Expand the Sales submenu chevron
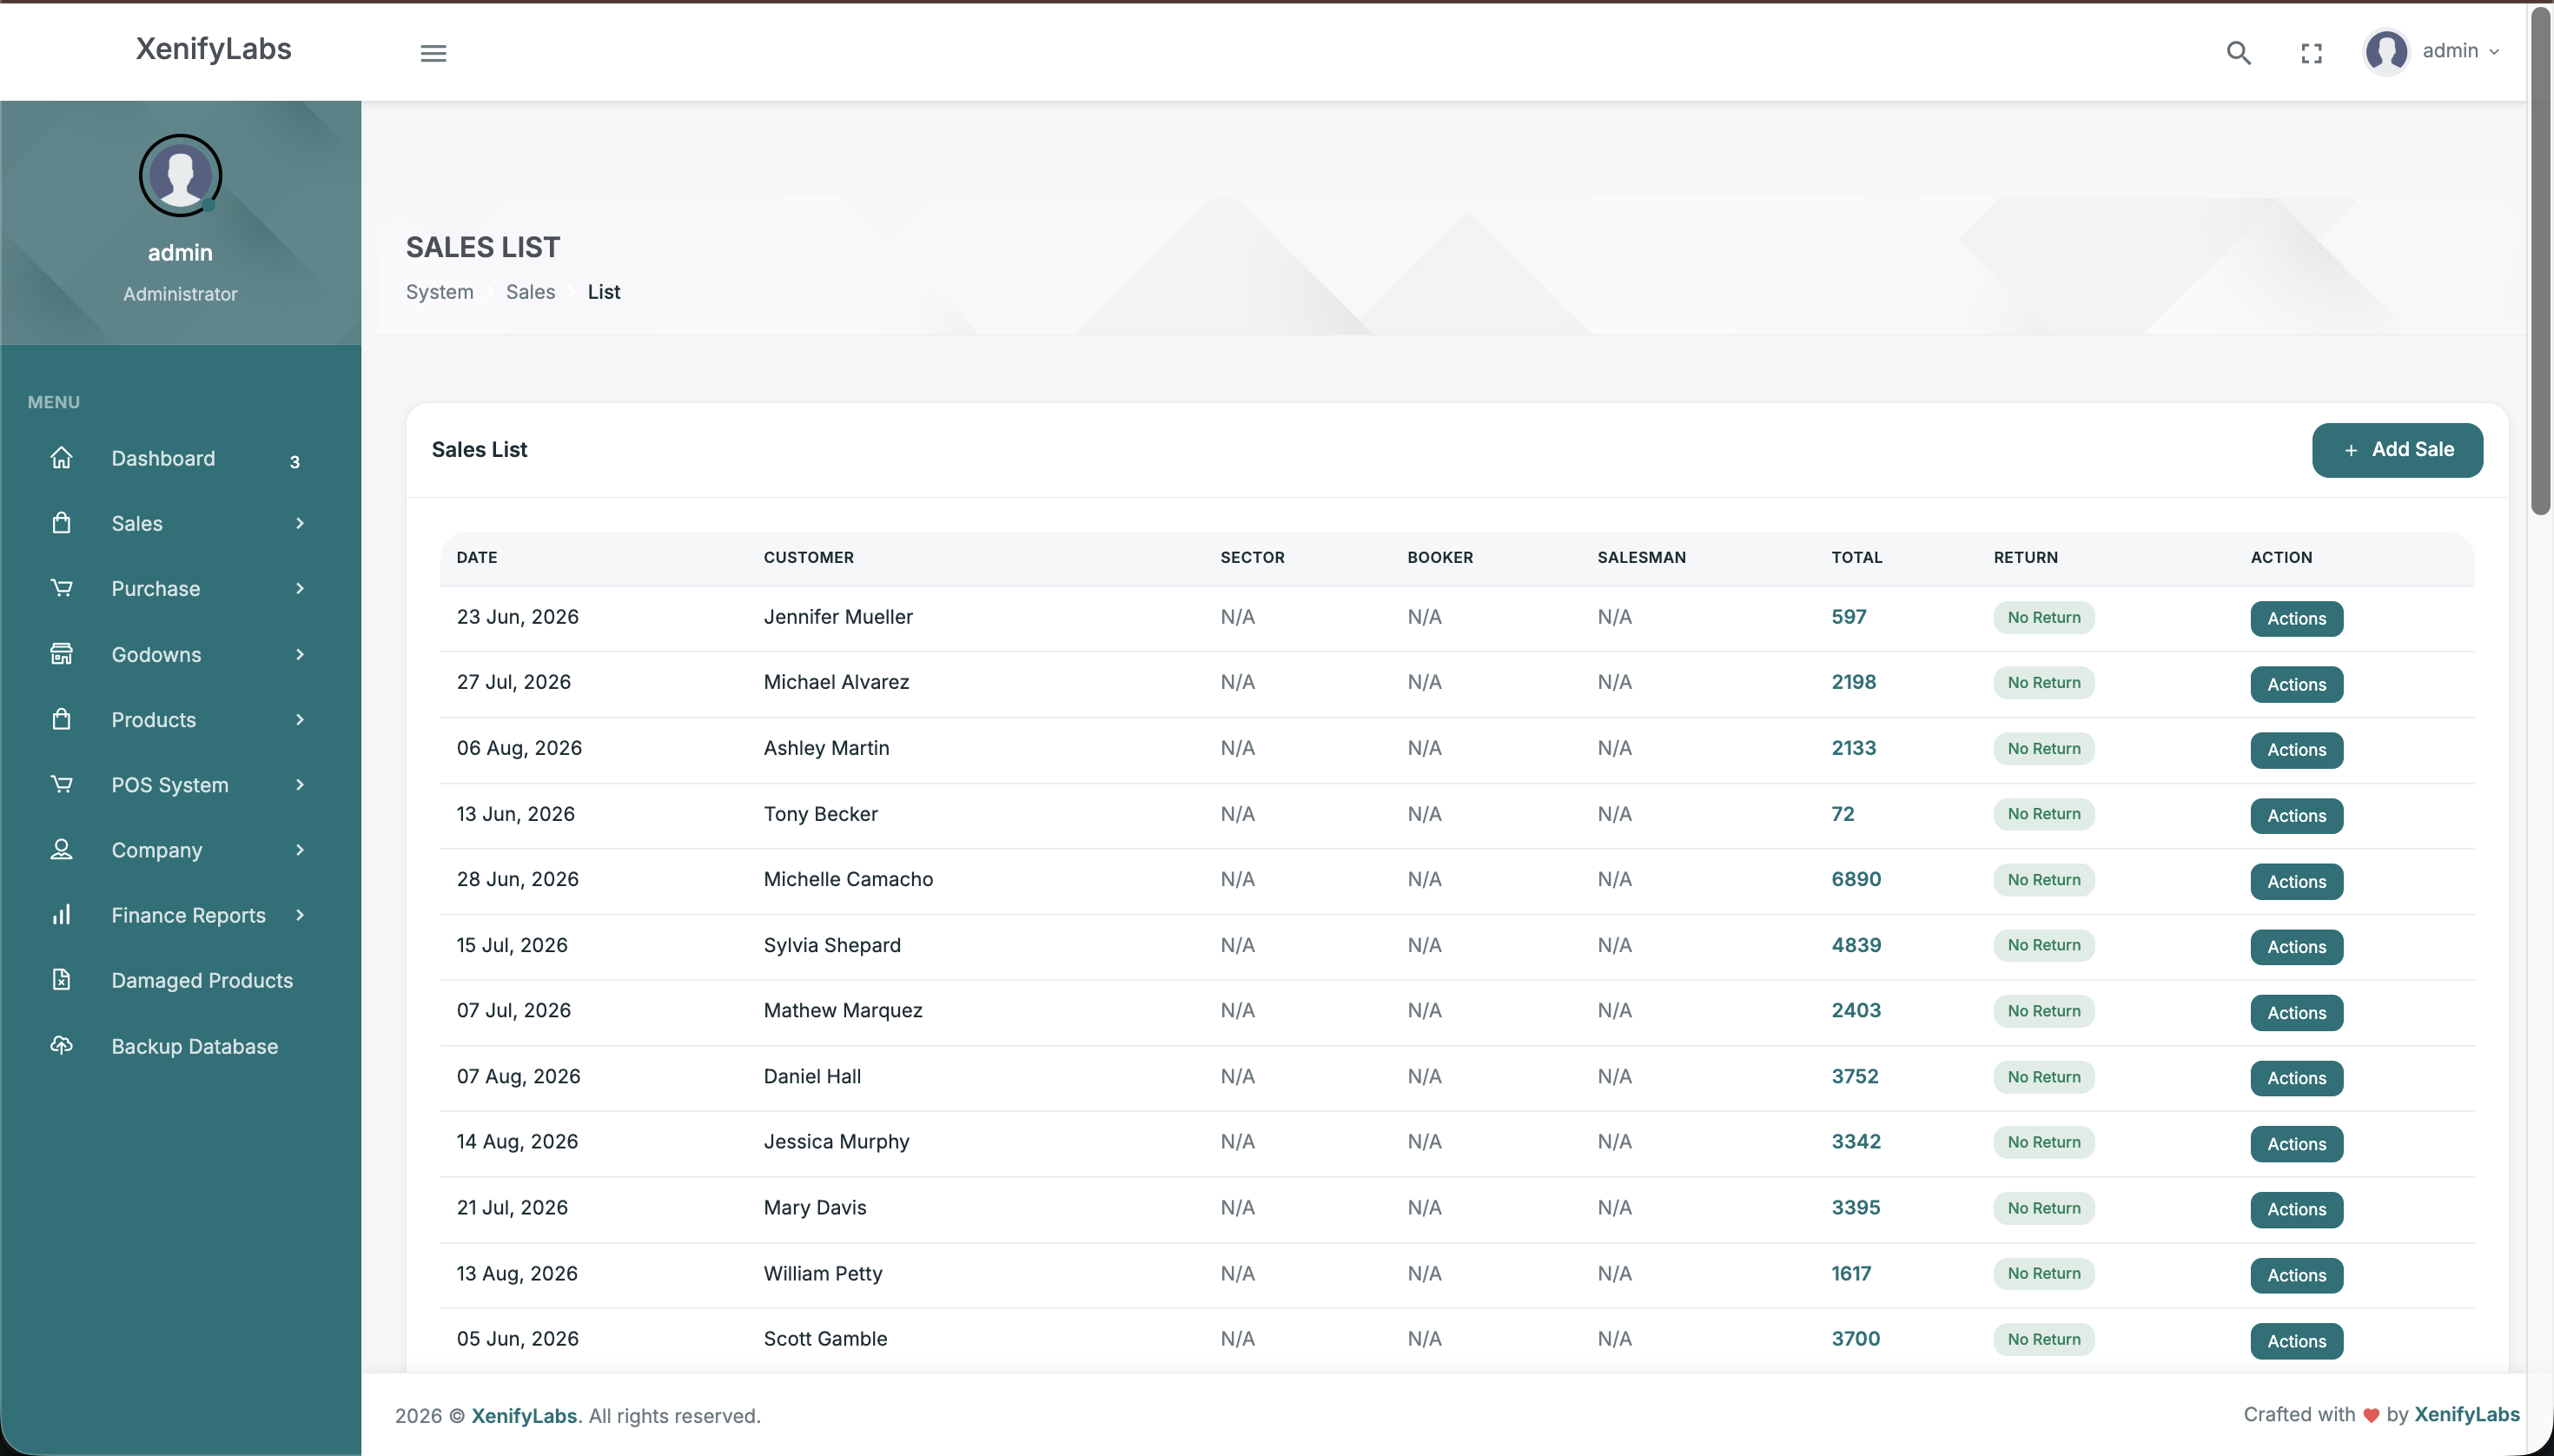The height and width of the screenshot is (1456, 2554). click(299, 523)
